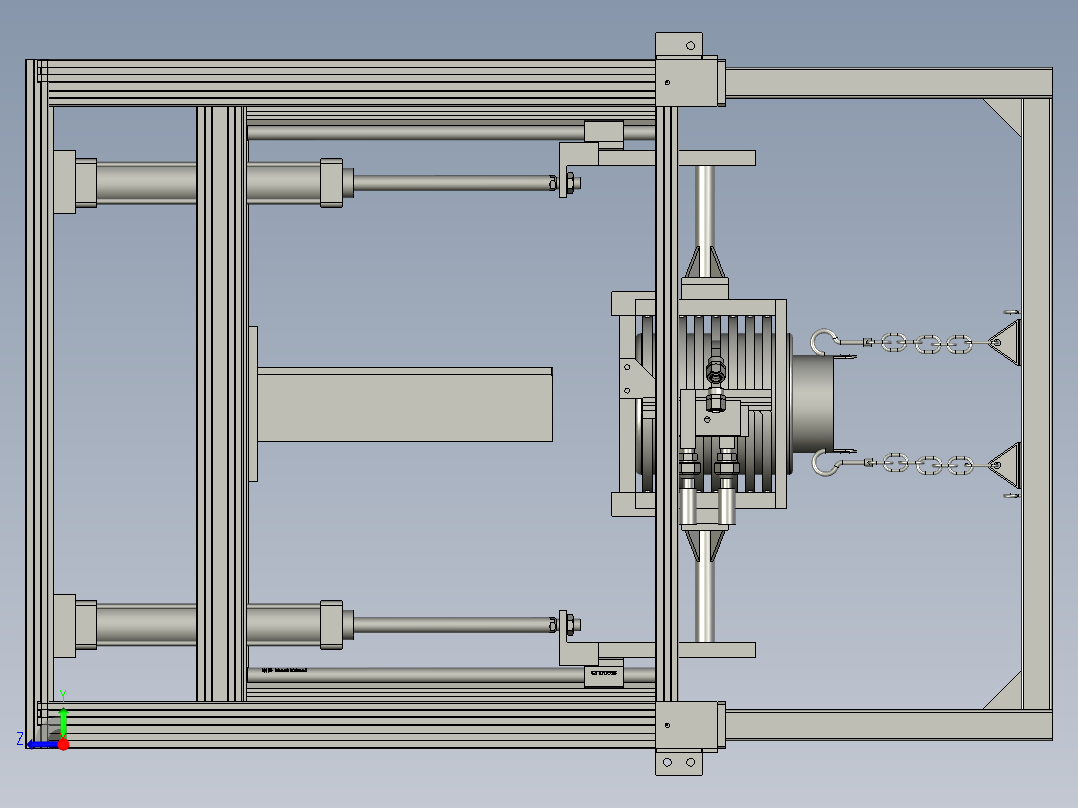Click the top tube of the right frame
Viewport: 1078px width, 808px height.
pos(889,83)
